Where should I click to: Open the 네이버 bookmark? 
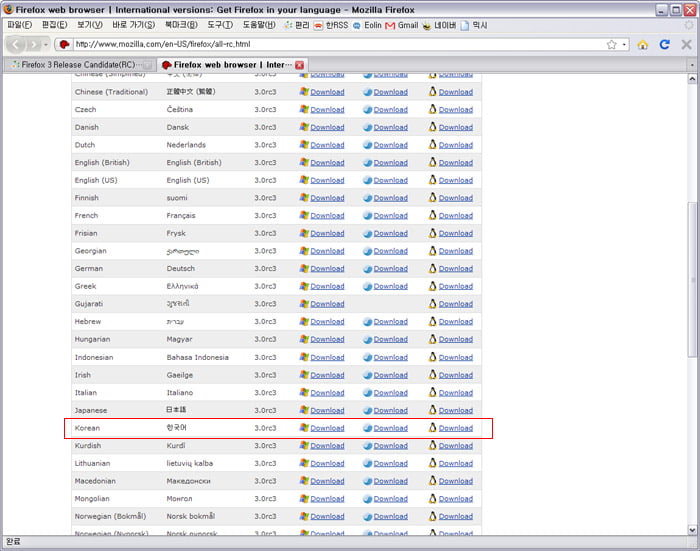click(439, 25)
